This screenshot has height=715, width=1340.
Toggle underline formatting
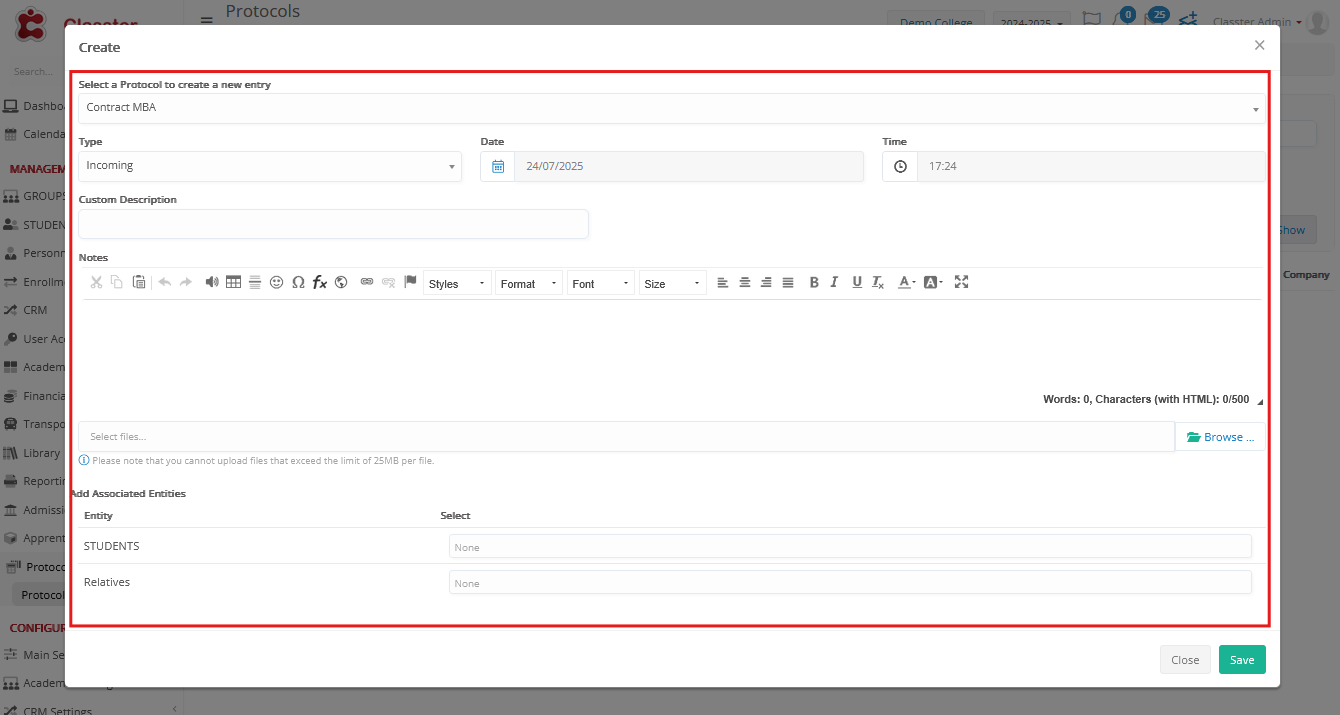pos(857,283)
